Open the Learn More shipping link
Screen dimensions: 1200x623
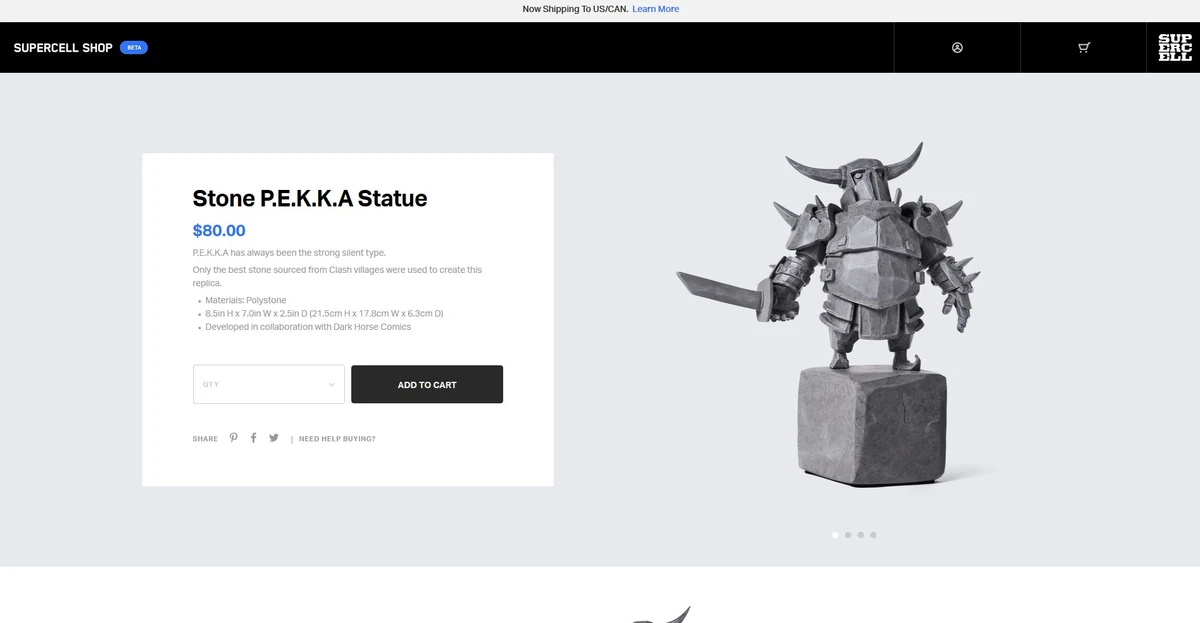click(655, 9)
